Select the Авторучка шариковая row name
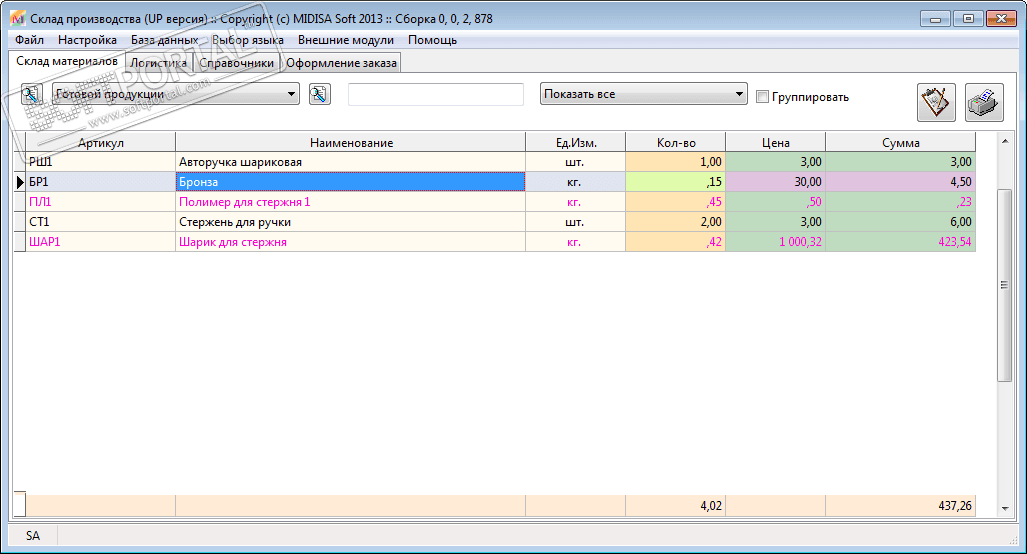 (x=350, y=162)
